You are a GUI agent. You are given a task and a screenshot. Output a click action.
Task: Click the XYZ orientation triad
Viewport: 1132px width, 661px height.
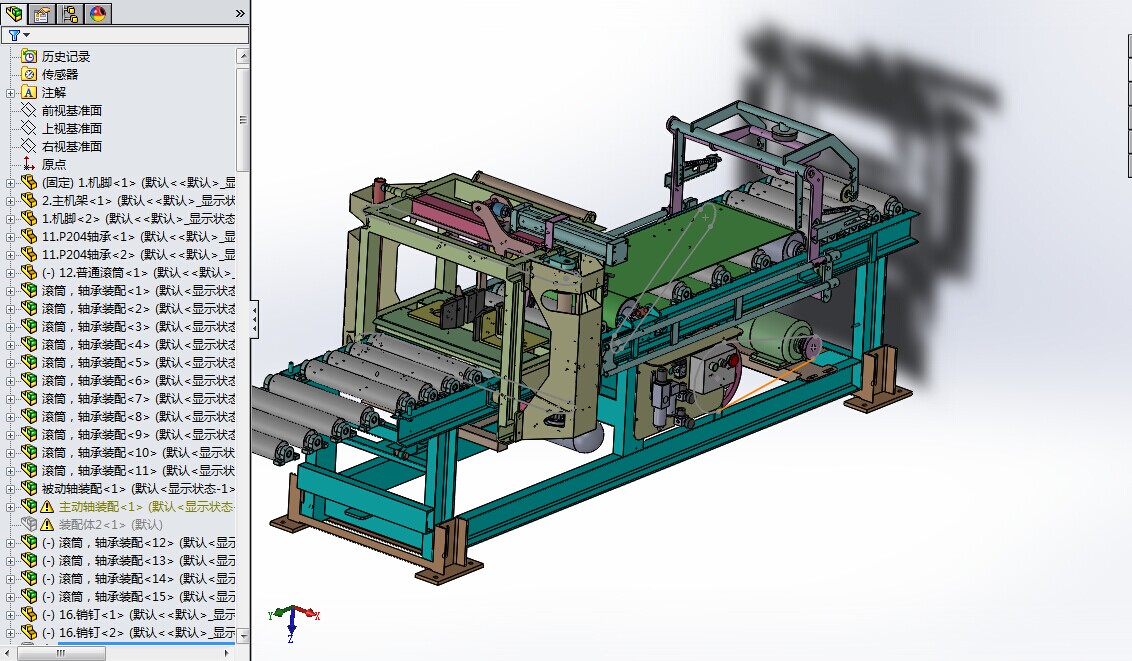[x=293, y=623]
